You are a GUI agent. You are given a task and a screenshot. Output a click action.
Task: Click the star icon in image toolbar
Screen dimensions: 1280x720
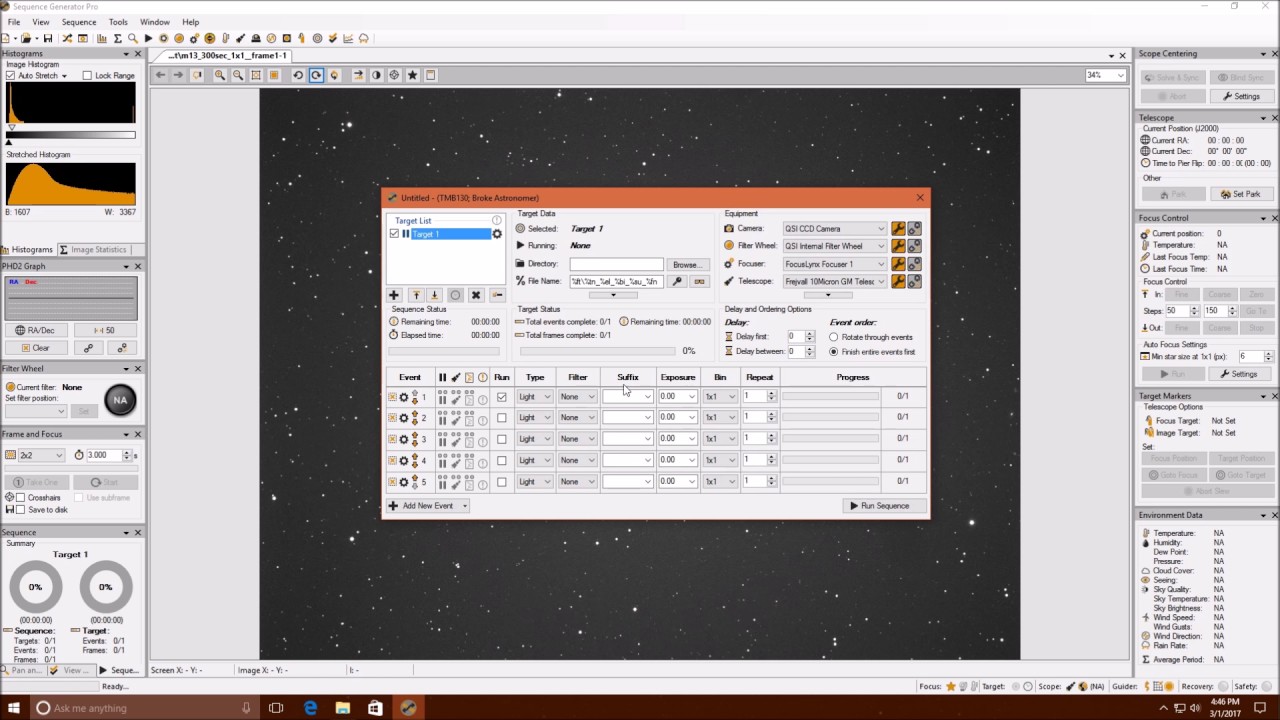click(412, 75)
